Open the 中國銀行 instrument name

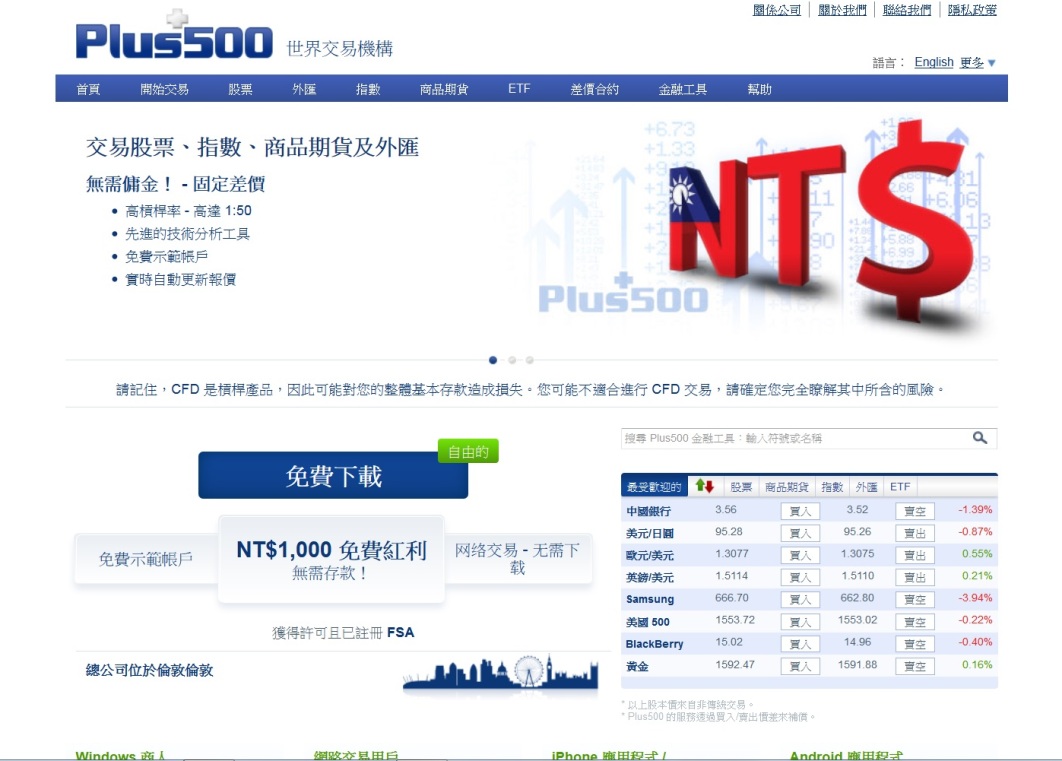648,511
